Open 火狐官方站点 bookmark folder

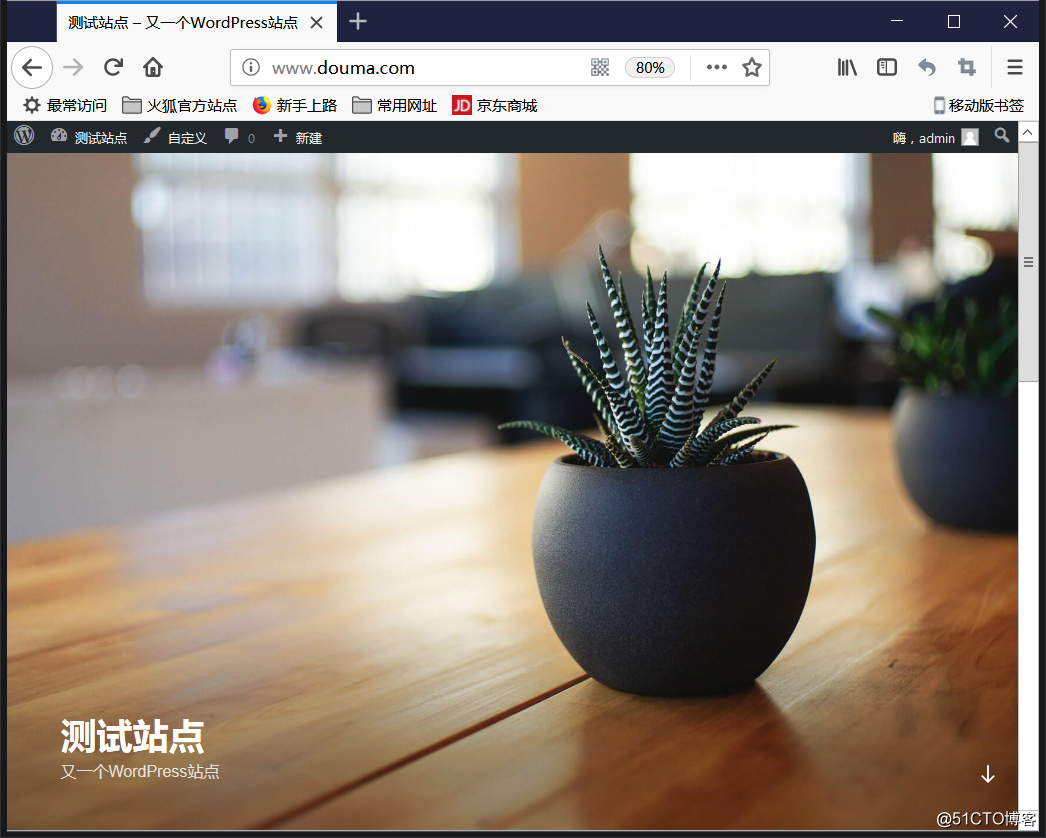click(x=179, y=105)
